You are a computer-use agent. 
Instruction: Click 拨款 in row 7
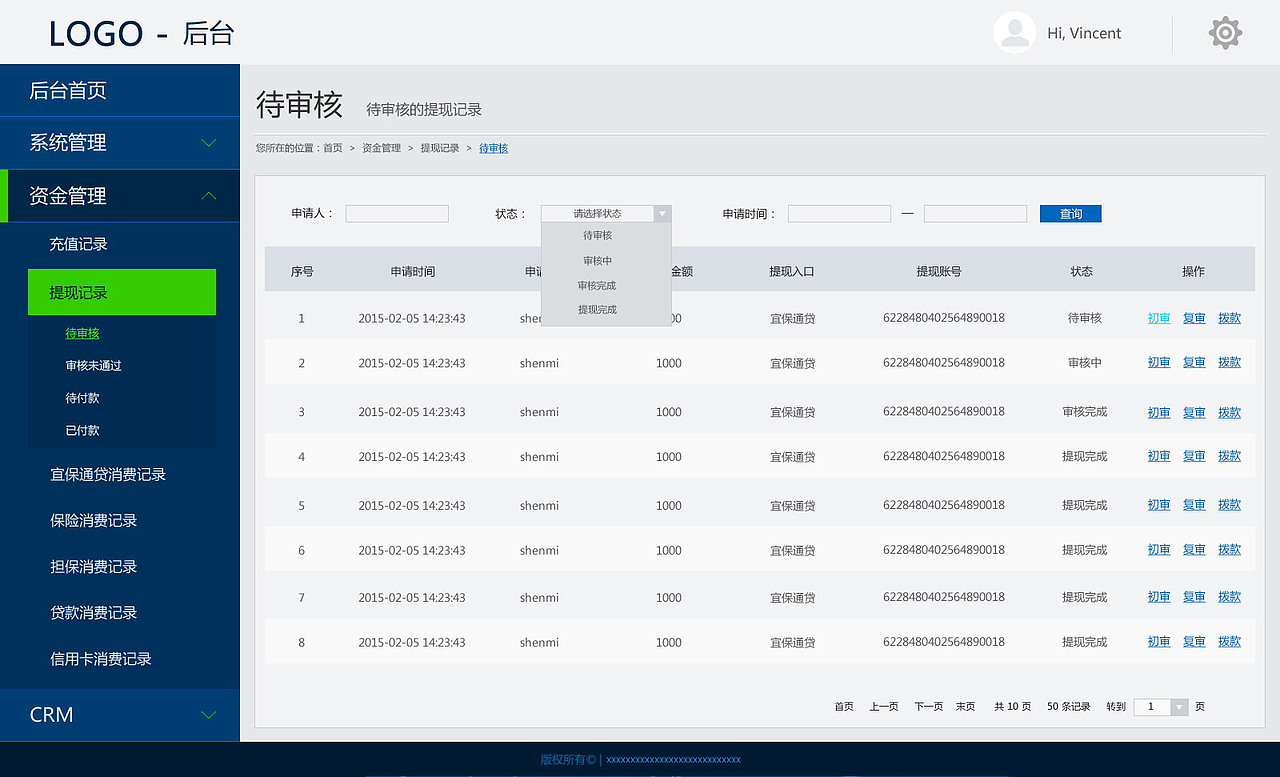pos(1229,597)
